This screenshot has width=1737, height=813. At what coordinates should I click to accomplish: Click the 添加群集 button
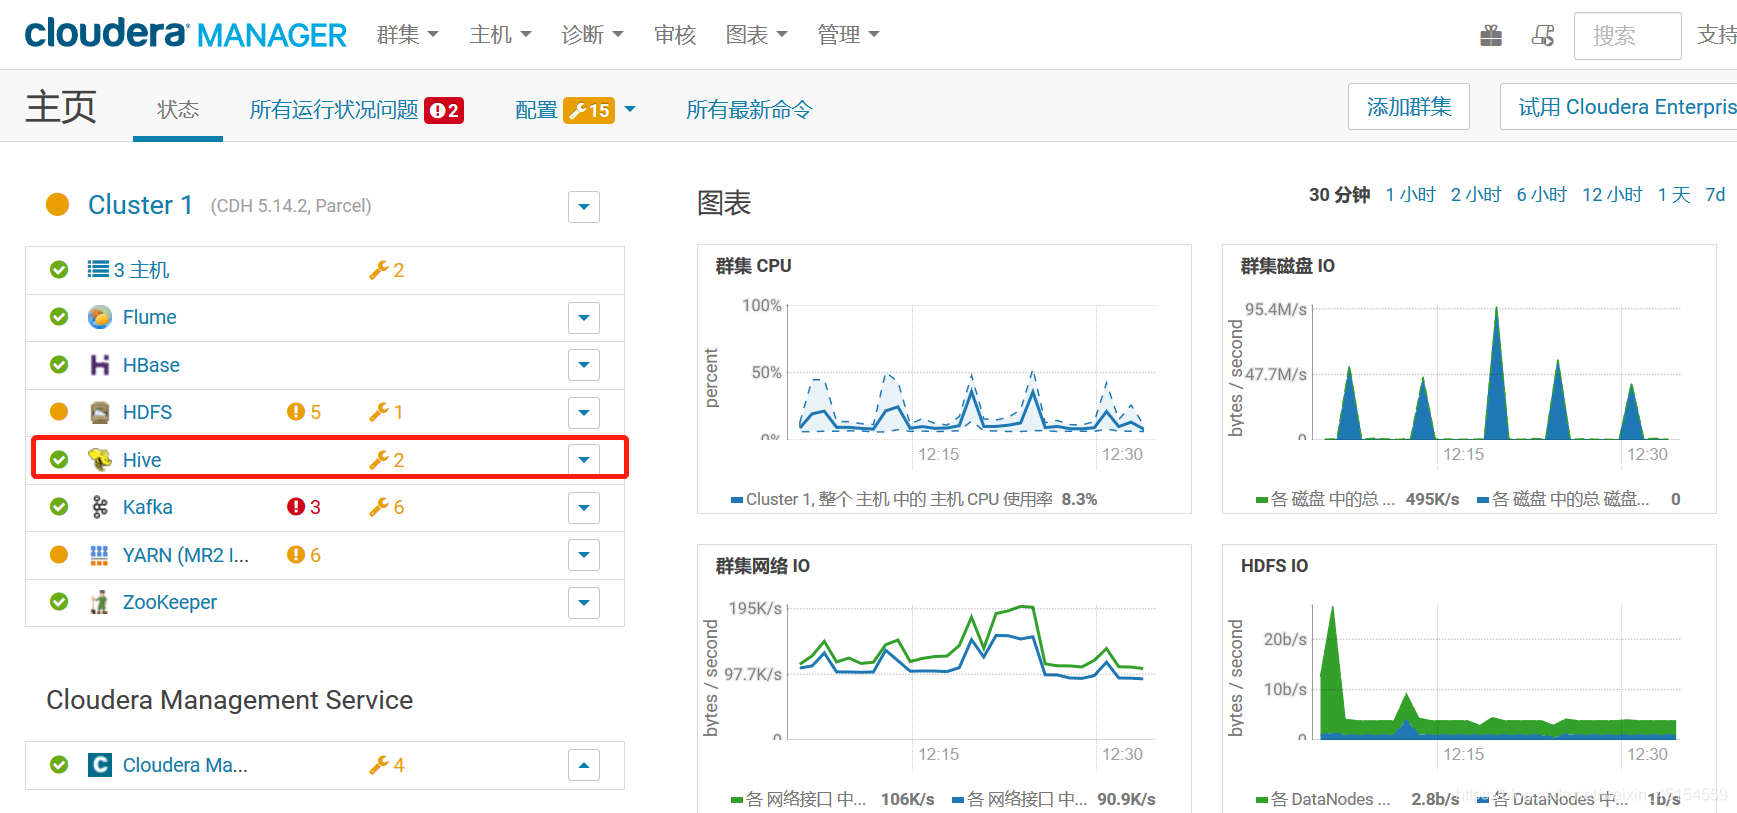1409,106
